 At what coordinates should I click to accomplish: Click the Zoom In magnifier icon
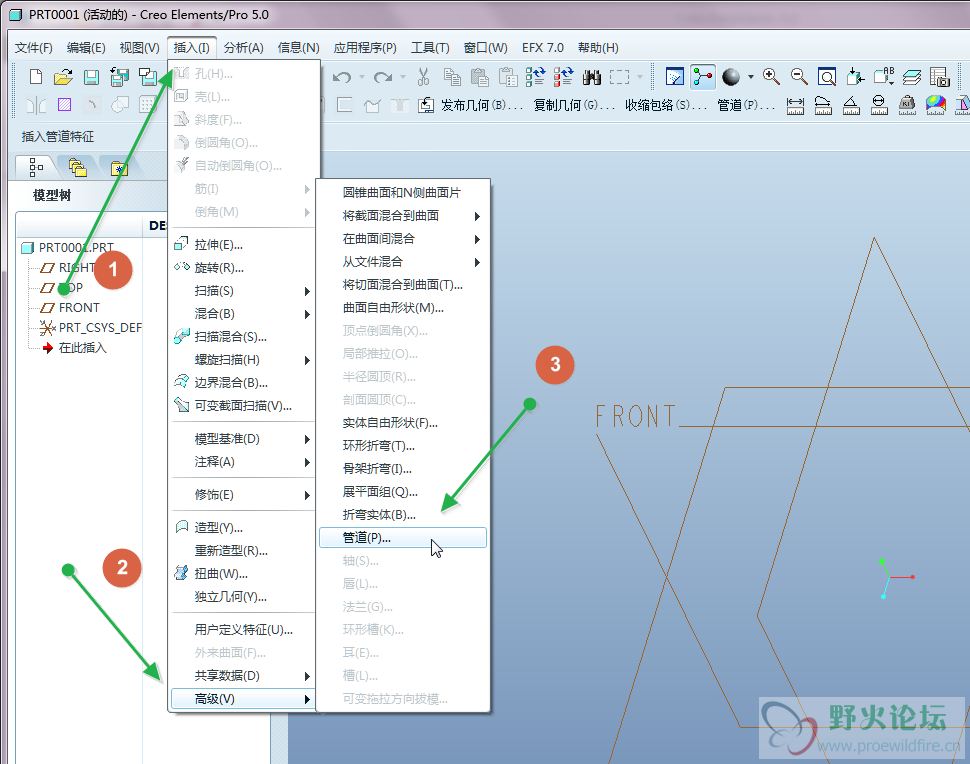(x=771, y=77)
